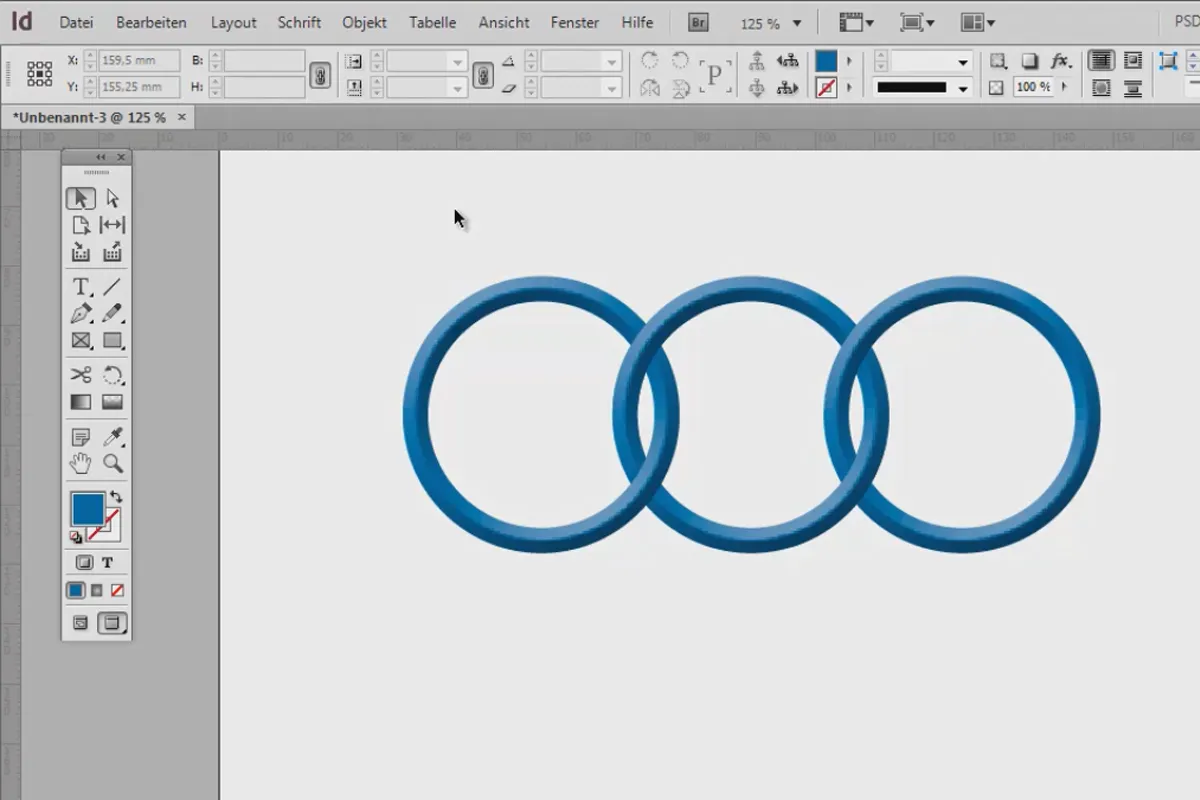Expand the stroke color flyout arrow
The width and height of the screenshot is (1200, 800).
(849, 88)
